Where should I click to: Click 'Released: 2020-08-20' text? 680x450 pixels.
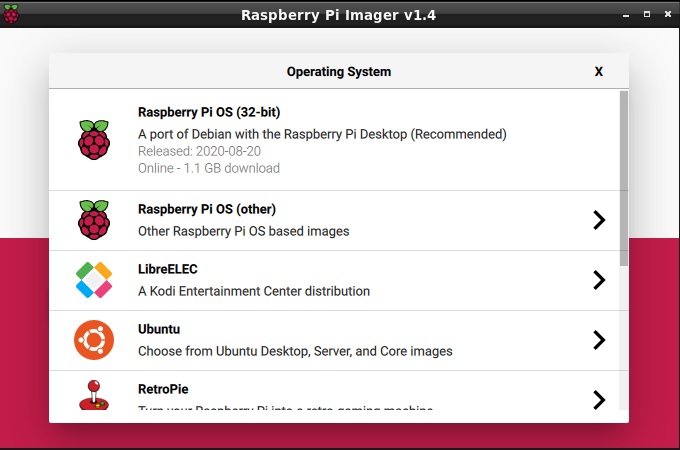tap(199, 151)
